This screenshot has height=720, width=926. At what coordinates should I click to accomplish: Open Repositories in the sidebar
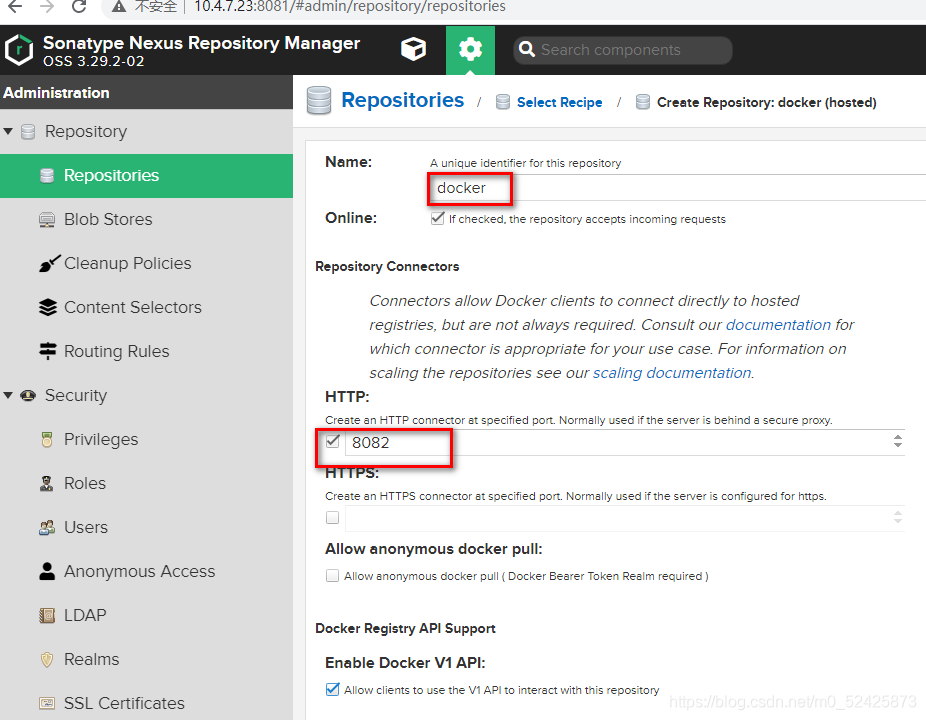pos(146,175)
